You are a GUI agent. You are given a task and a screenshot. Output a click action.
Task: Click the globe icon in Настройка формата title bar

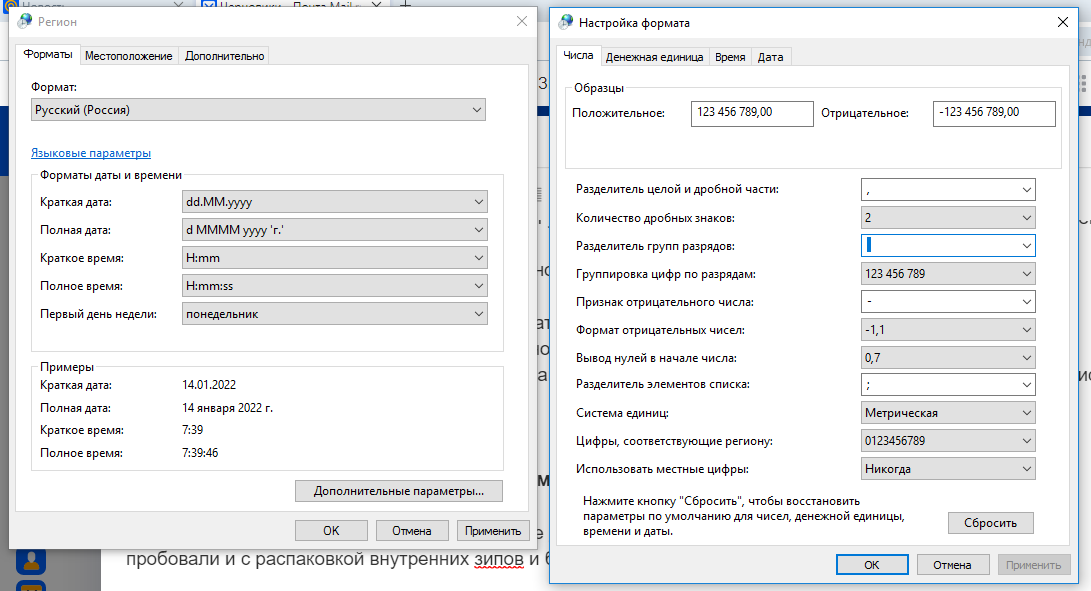click(566, 22)
